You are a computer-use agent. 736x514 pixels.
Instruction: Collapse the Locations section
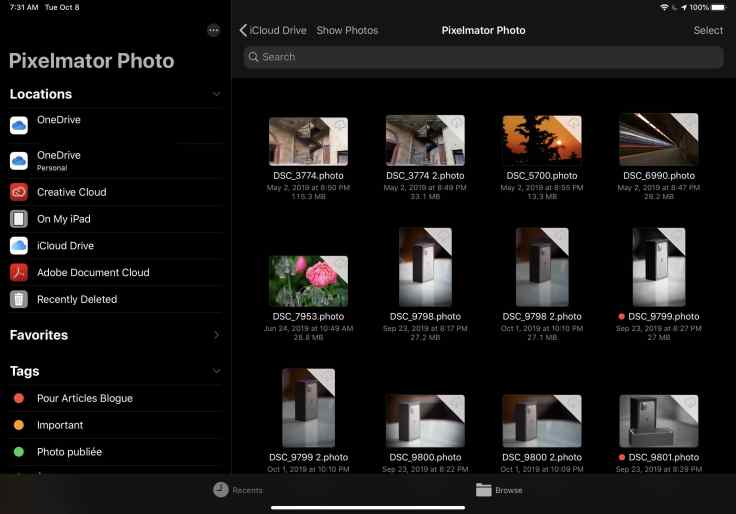216,94
